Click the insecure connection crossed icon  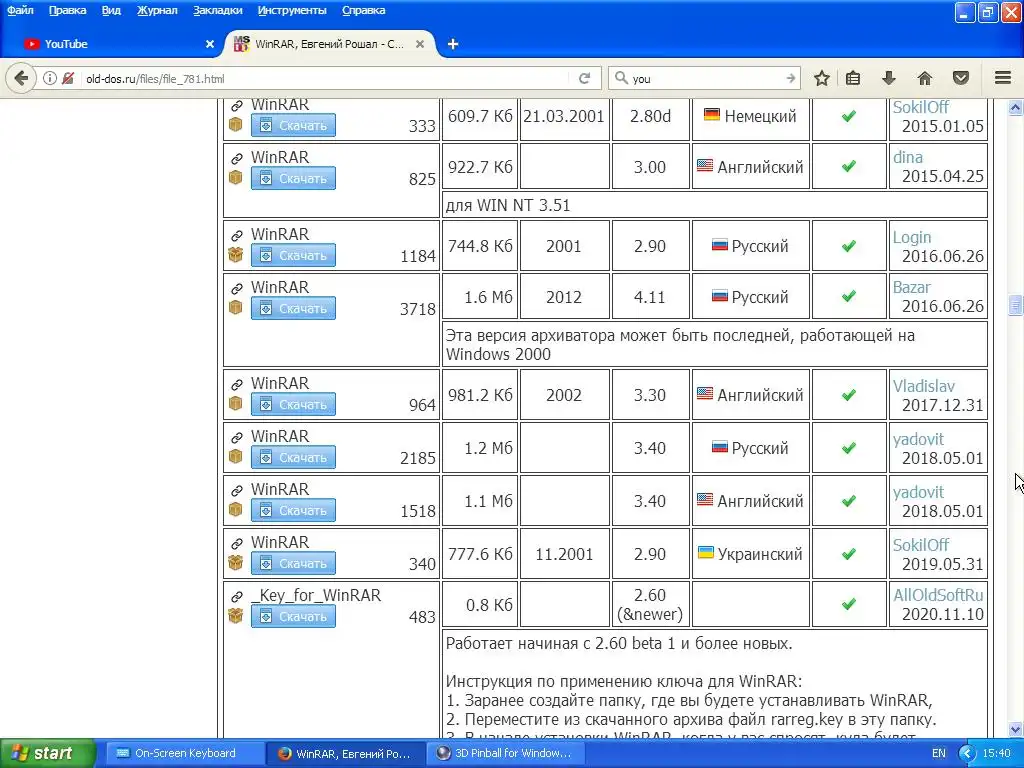pyautogui.click(x=68, y=78)
